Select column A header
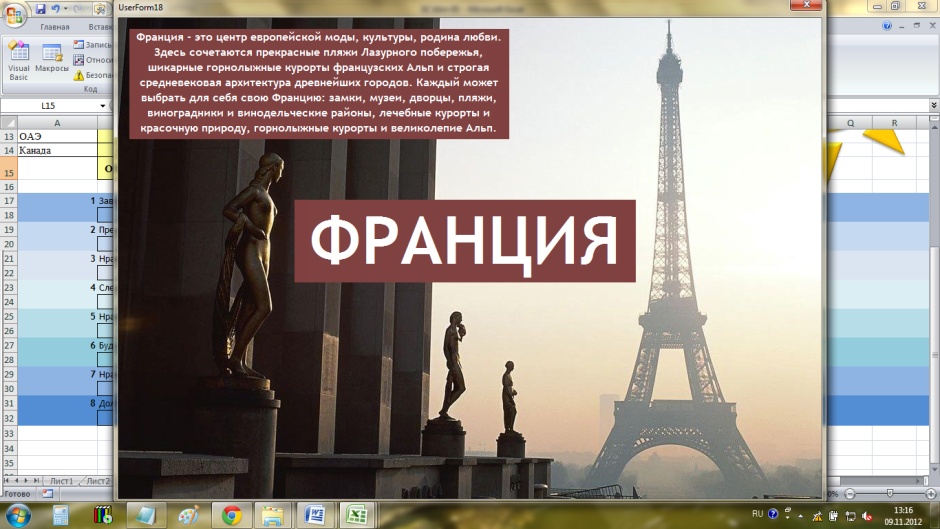 (x=57, y=123)
